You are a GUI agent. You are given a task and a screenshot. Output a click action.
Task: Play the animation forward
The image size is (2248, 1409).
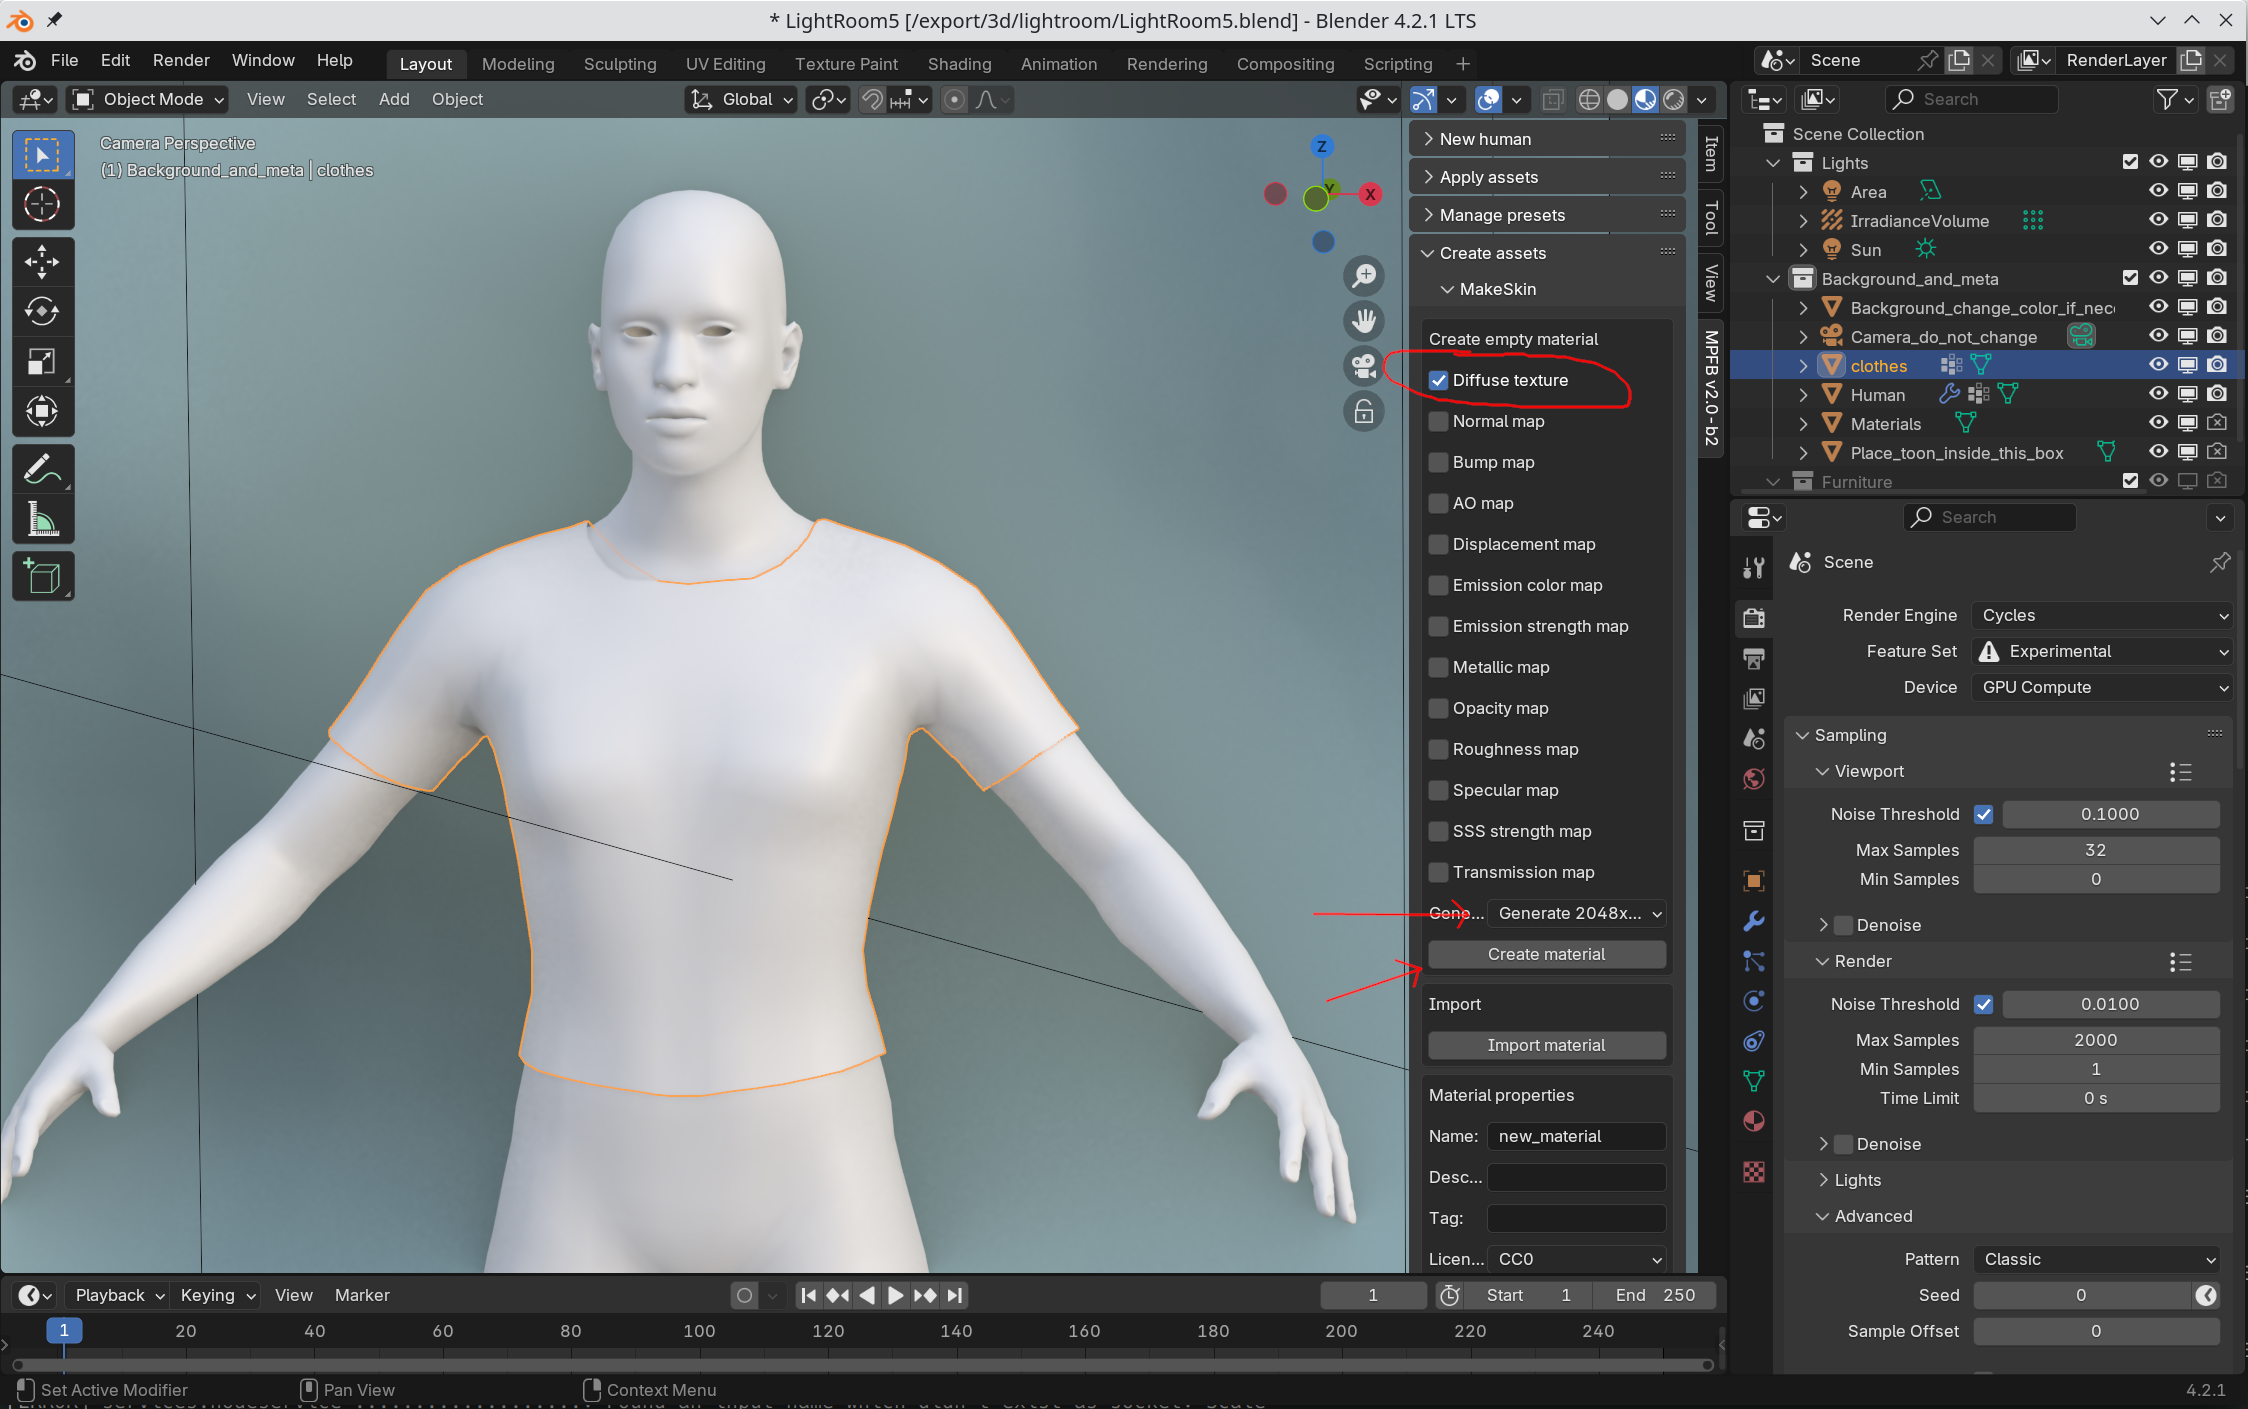895,1295
